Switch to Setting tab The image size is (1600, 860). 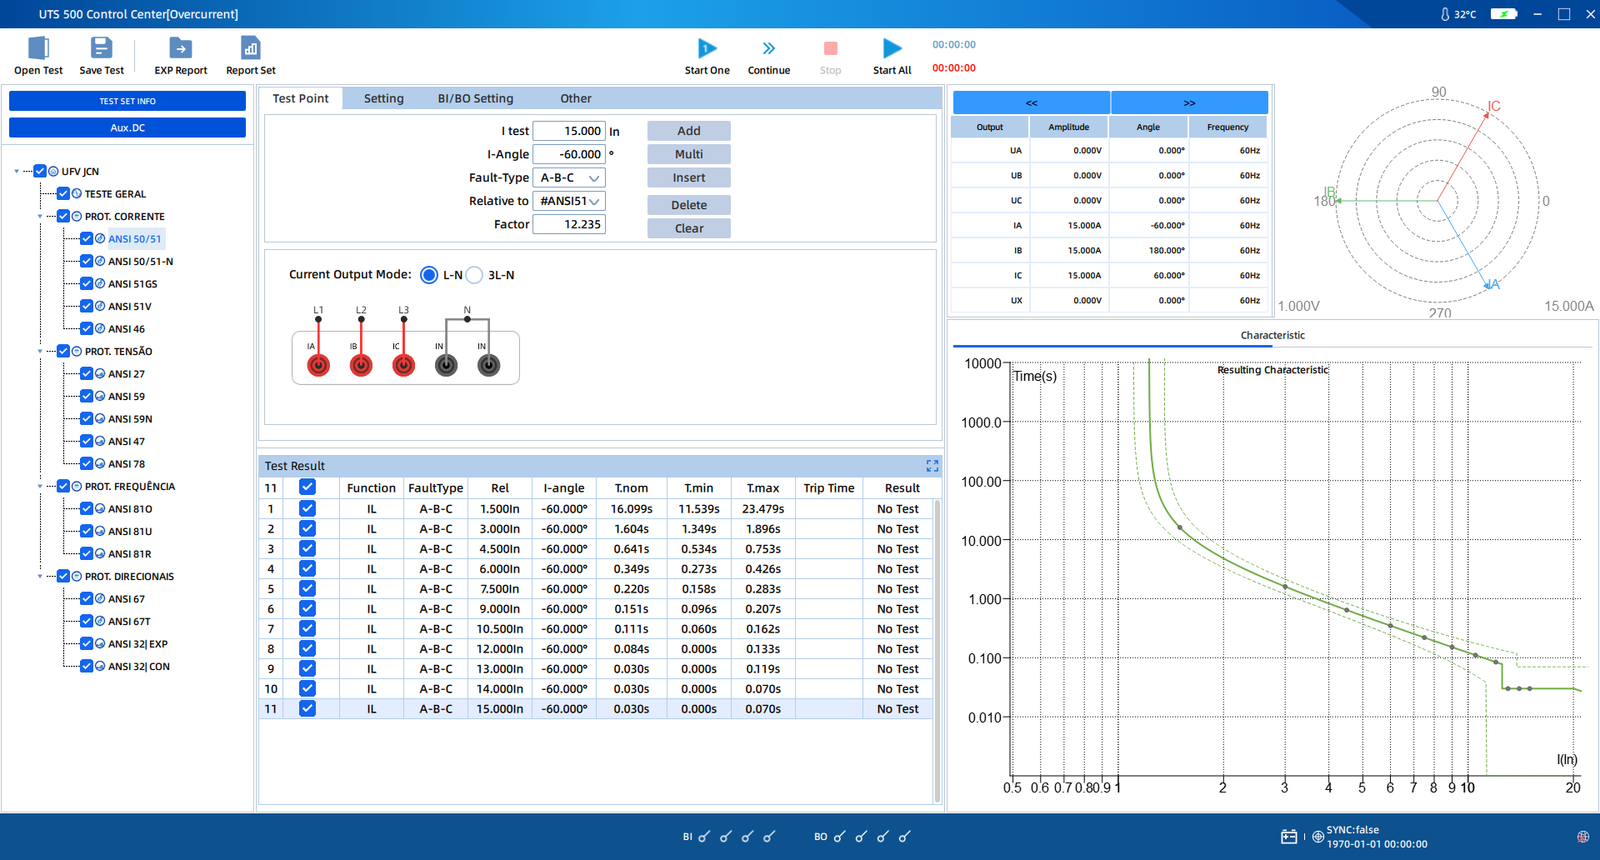tap(384, 98)
